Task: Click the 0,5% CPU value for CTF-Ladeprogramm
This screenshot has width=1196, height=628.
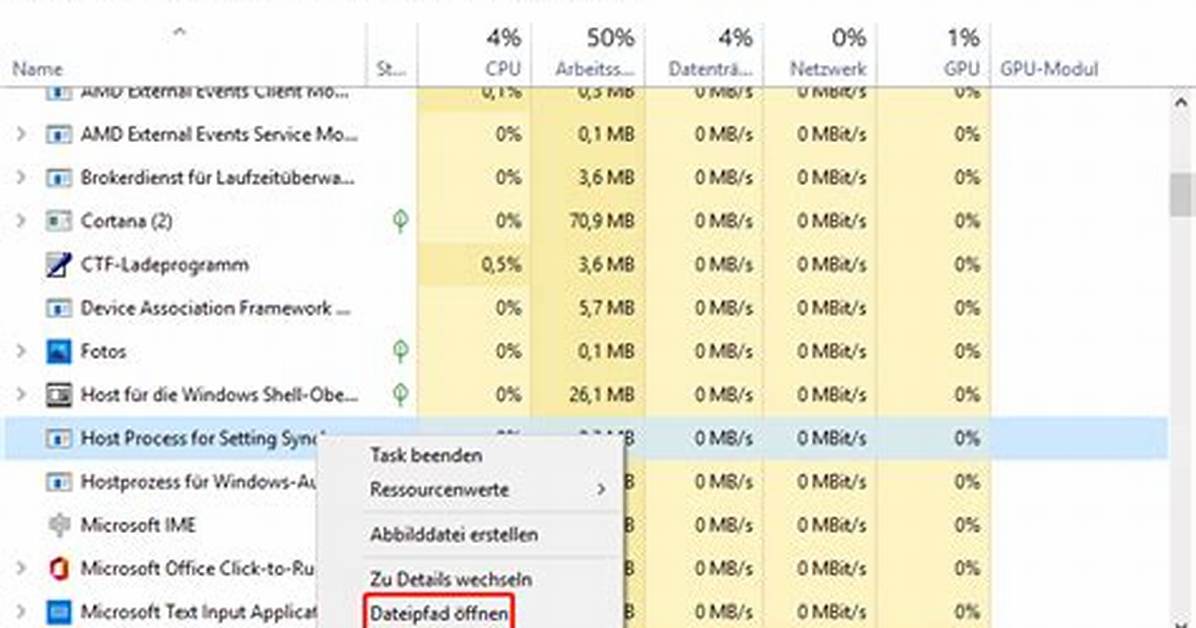Action: 501,265
